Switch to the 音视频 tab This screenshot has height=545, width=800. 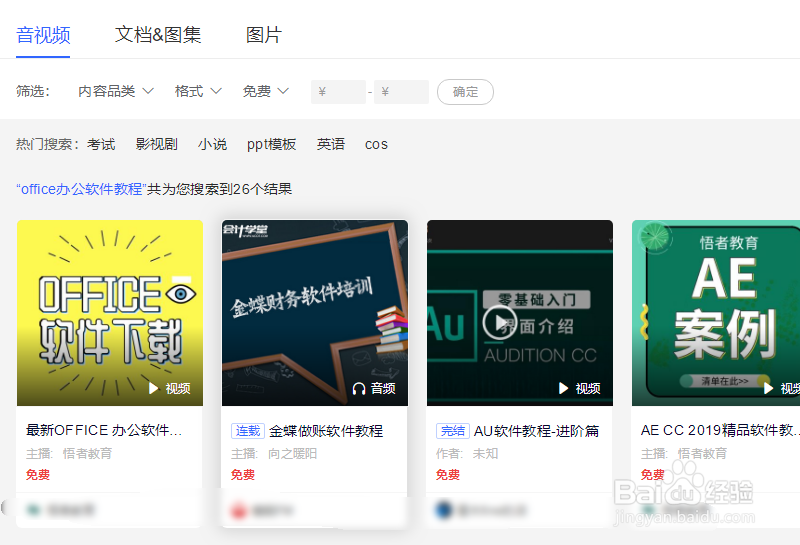click(x=43, y=35)
